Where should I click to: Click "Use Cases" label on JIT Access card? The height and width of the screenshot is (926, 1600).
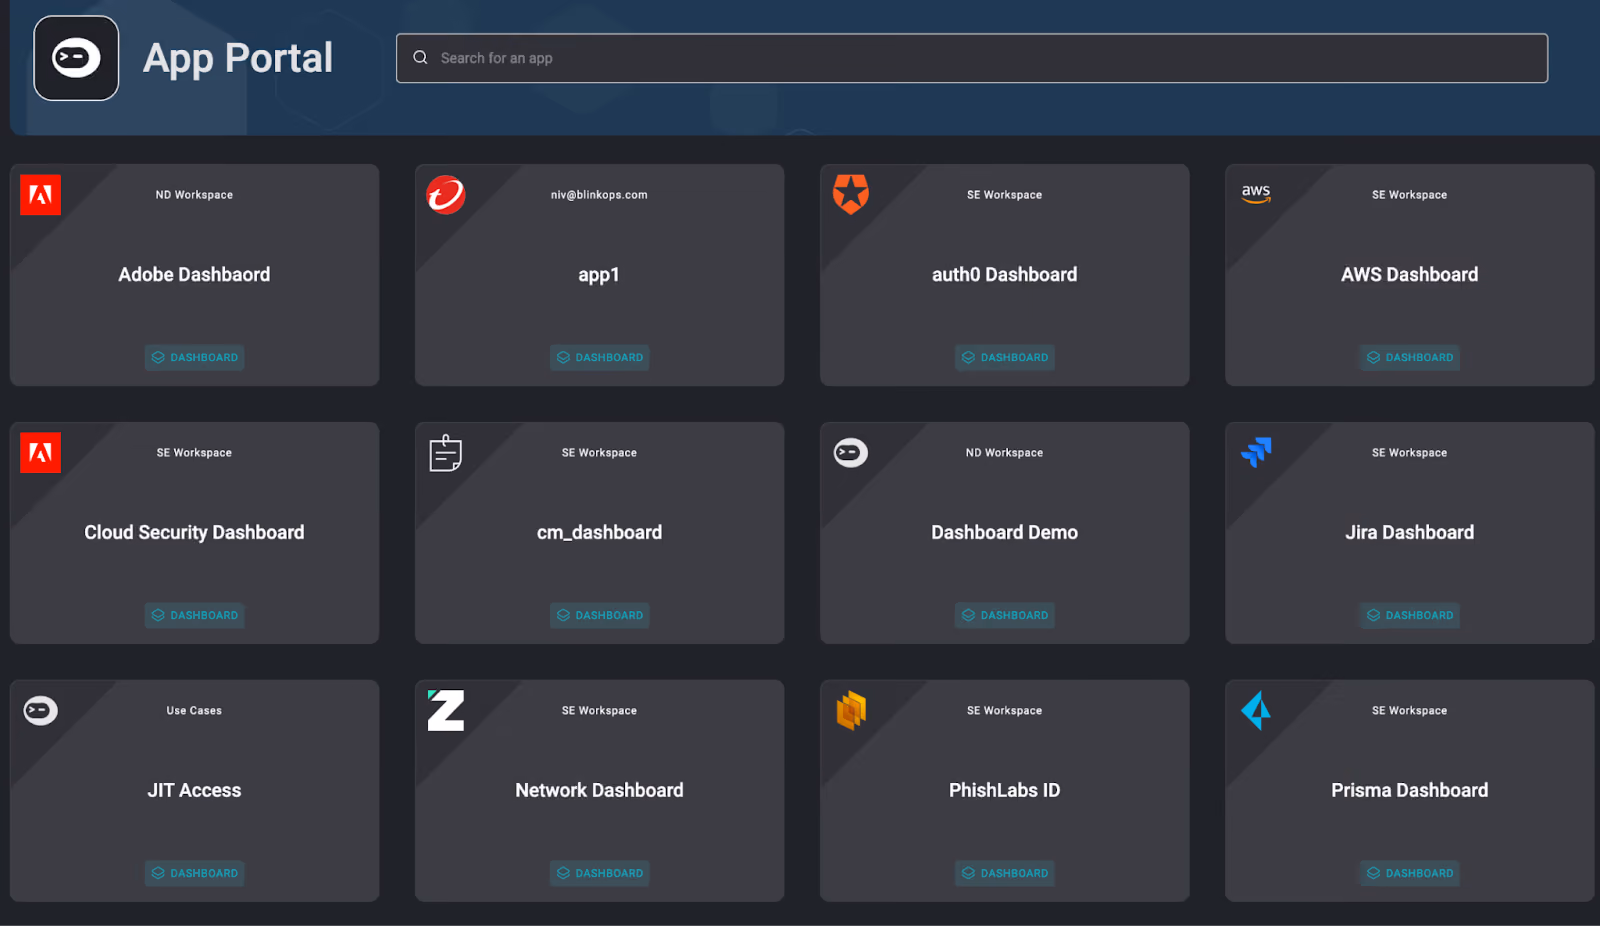tap(194, 711)
